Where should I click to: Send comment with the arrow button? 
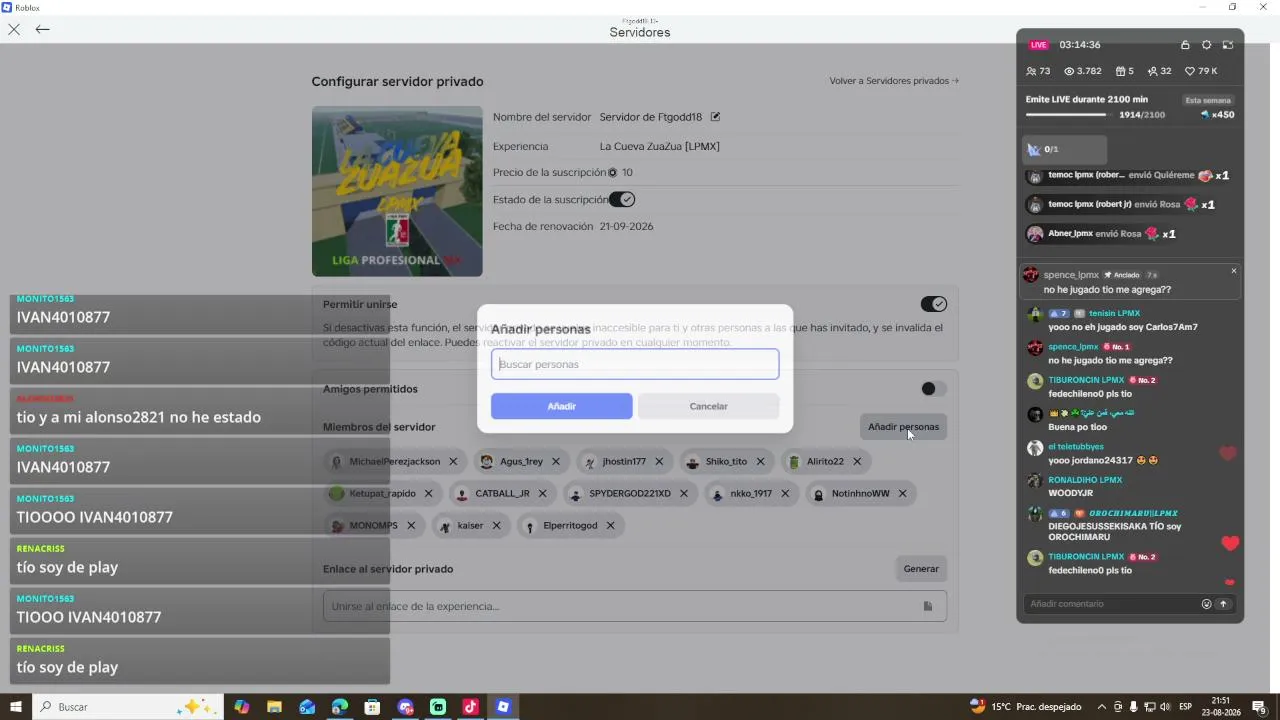(1223, 604)
